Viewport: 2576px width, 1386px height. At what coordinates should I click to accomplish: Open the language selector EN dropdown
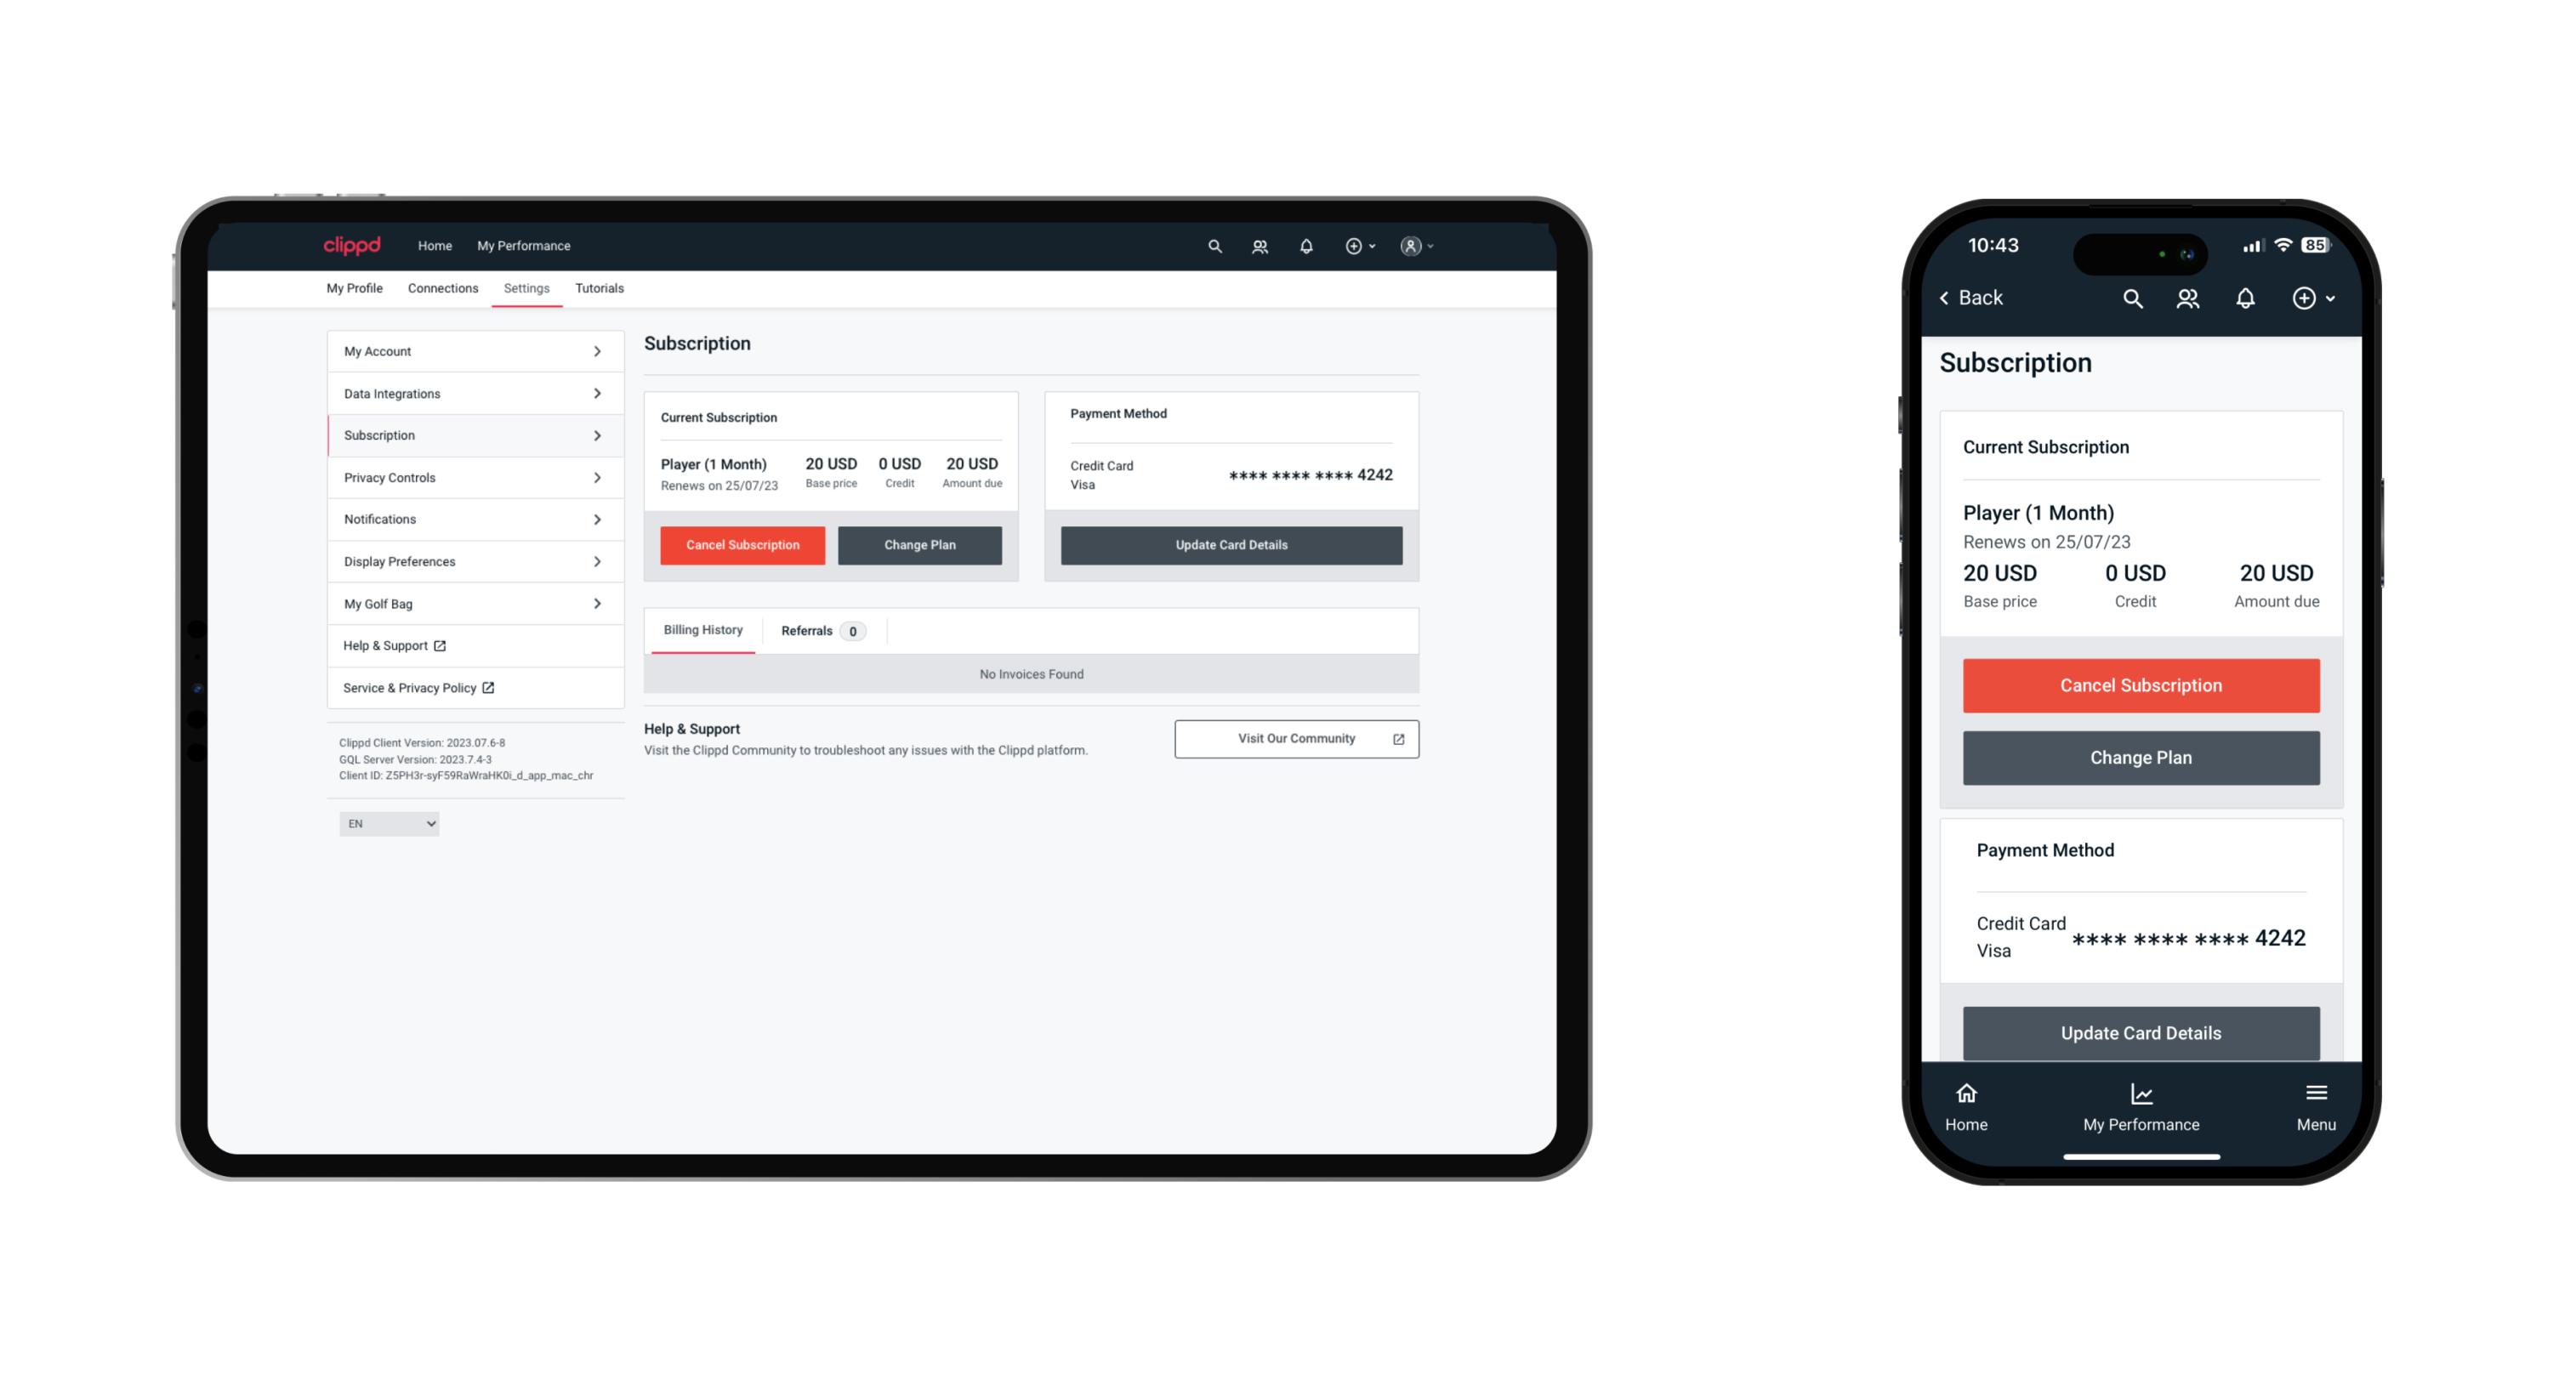pos(388,823)
